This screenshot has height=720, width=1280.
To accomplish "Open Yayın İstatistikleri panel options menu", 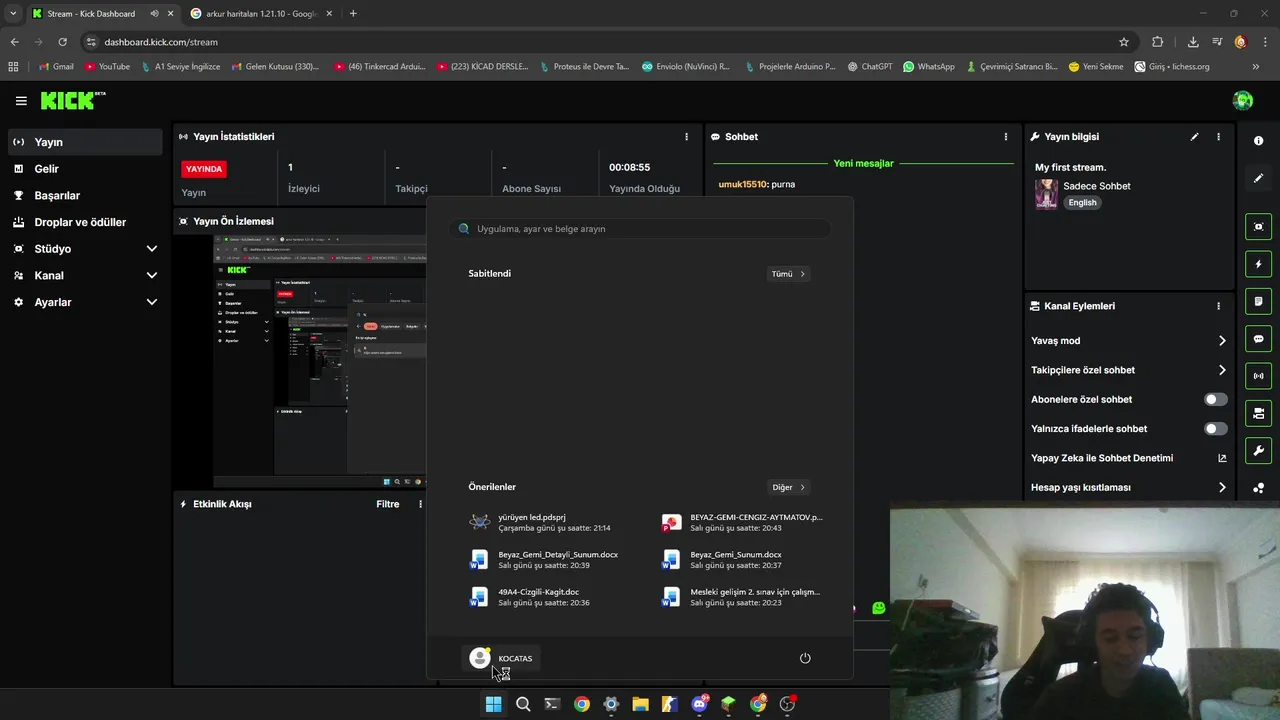I will (686, 137).
